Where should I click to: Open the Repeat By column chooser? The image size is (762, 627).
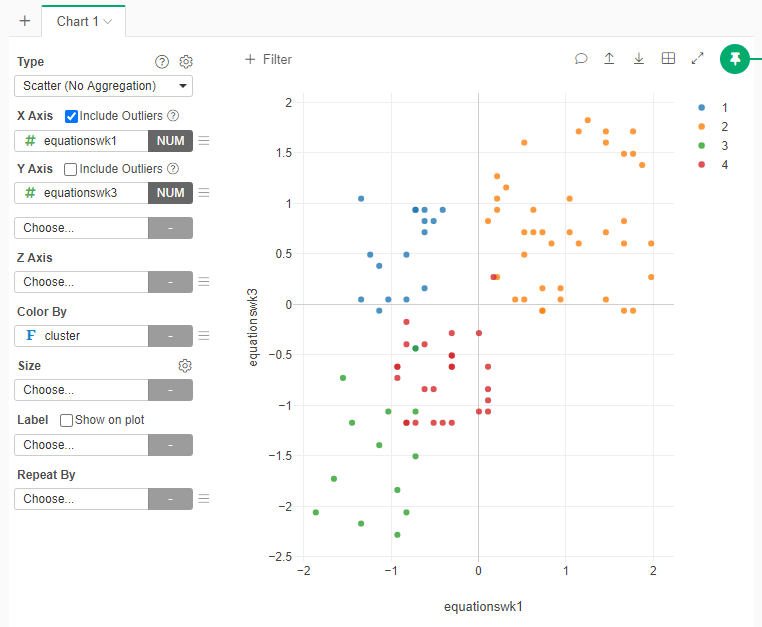point(82,498)
